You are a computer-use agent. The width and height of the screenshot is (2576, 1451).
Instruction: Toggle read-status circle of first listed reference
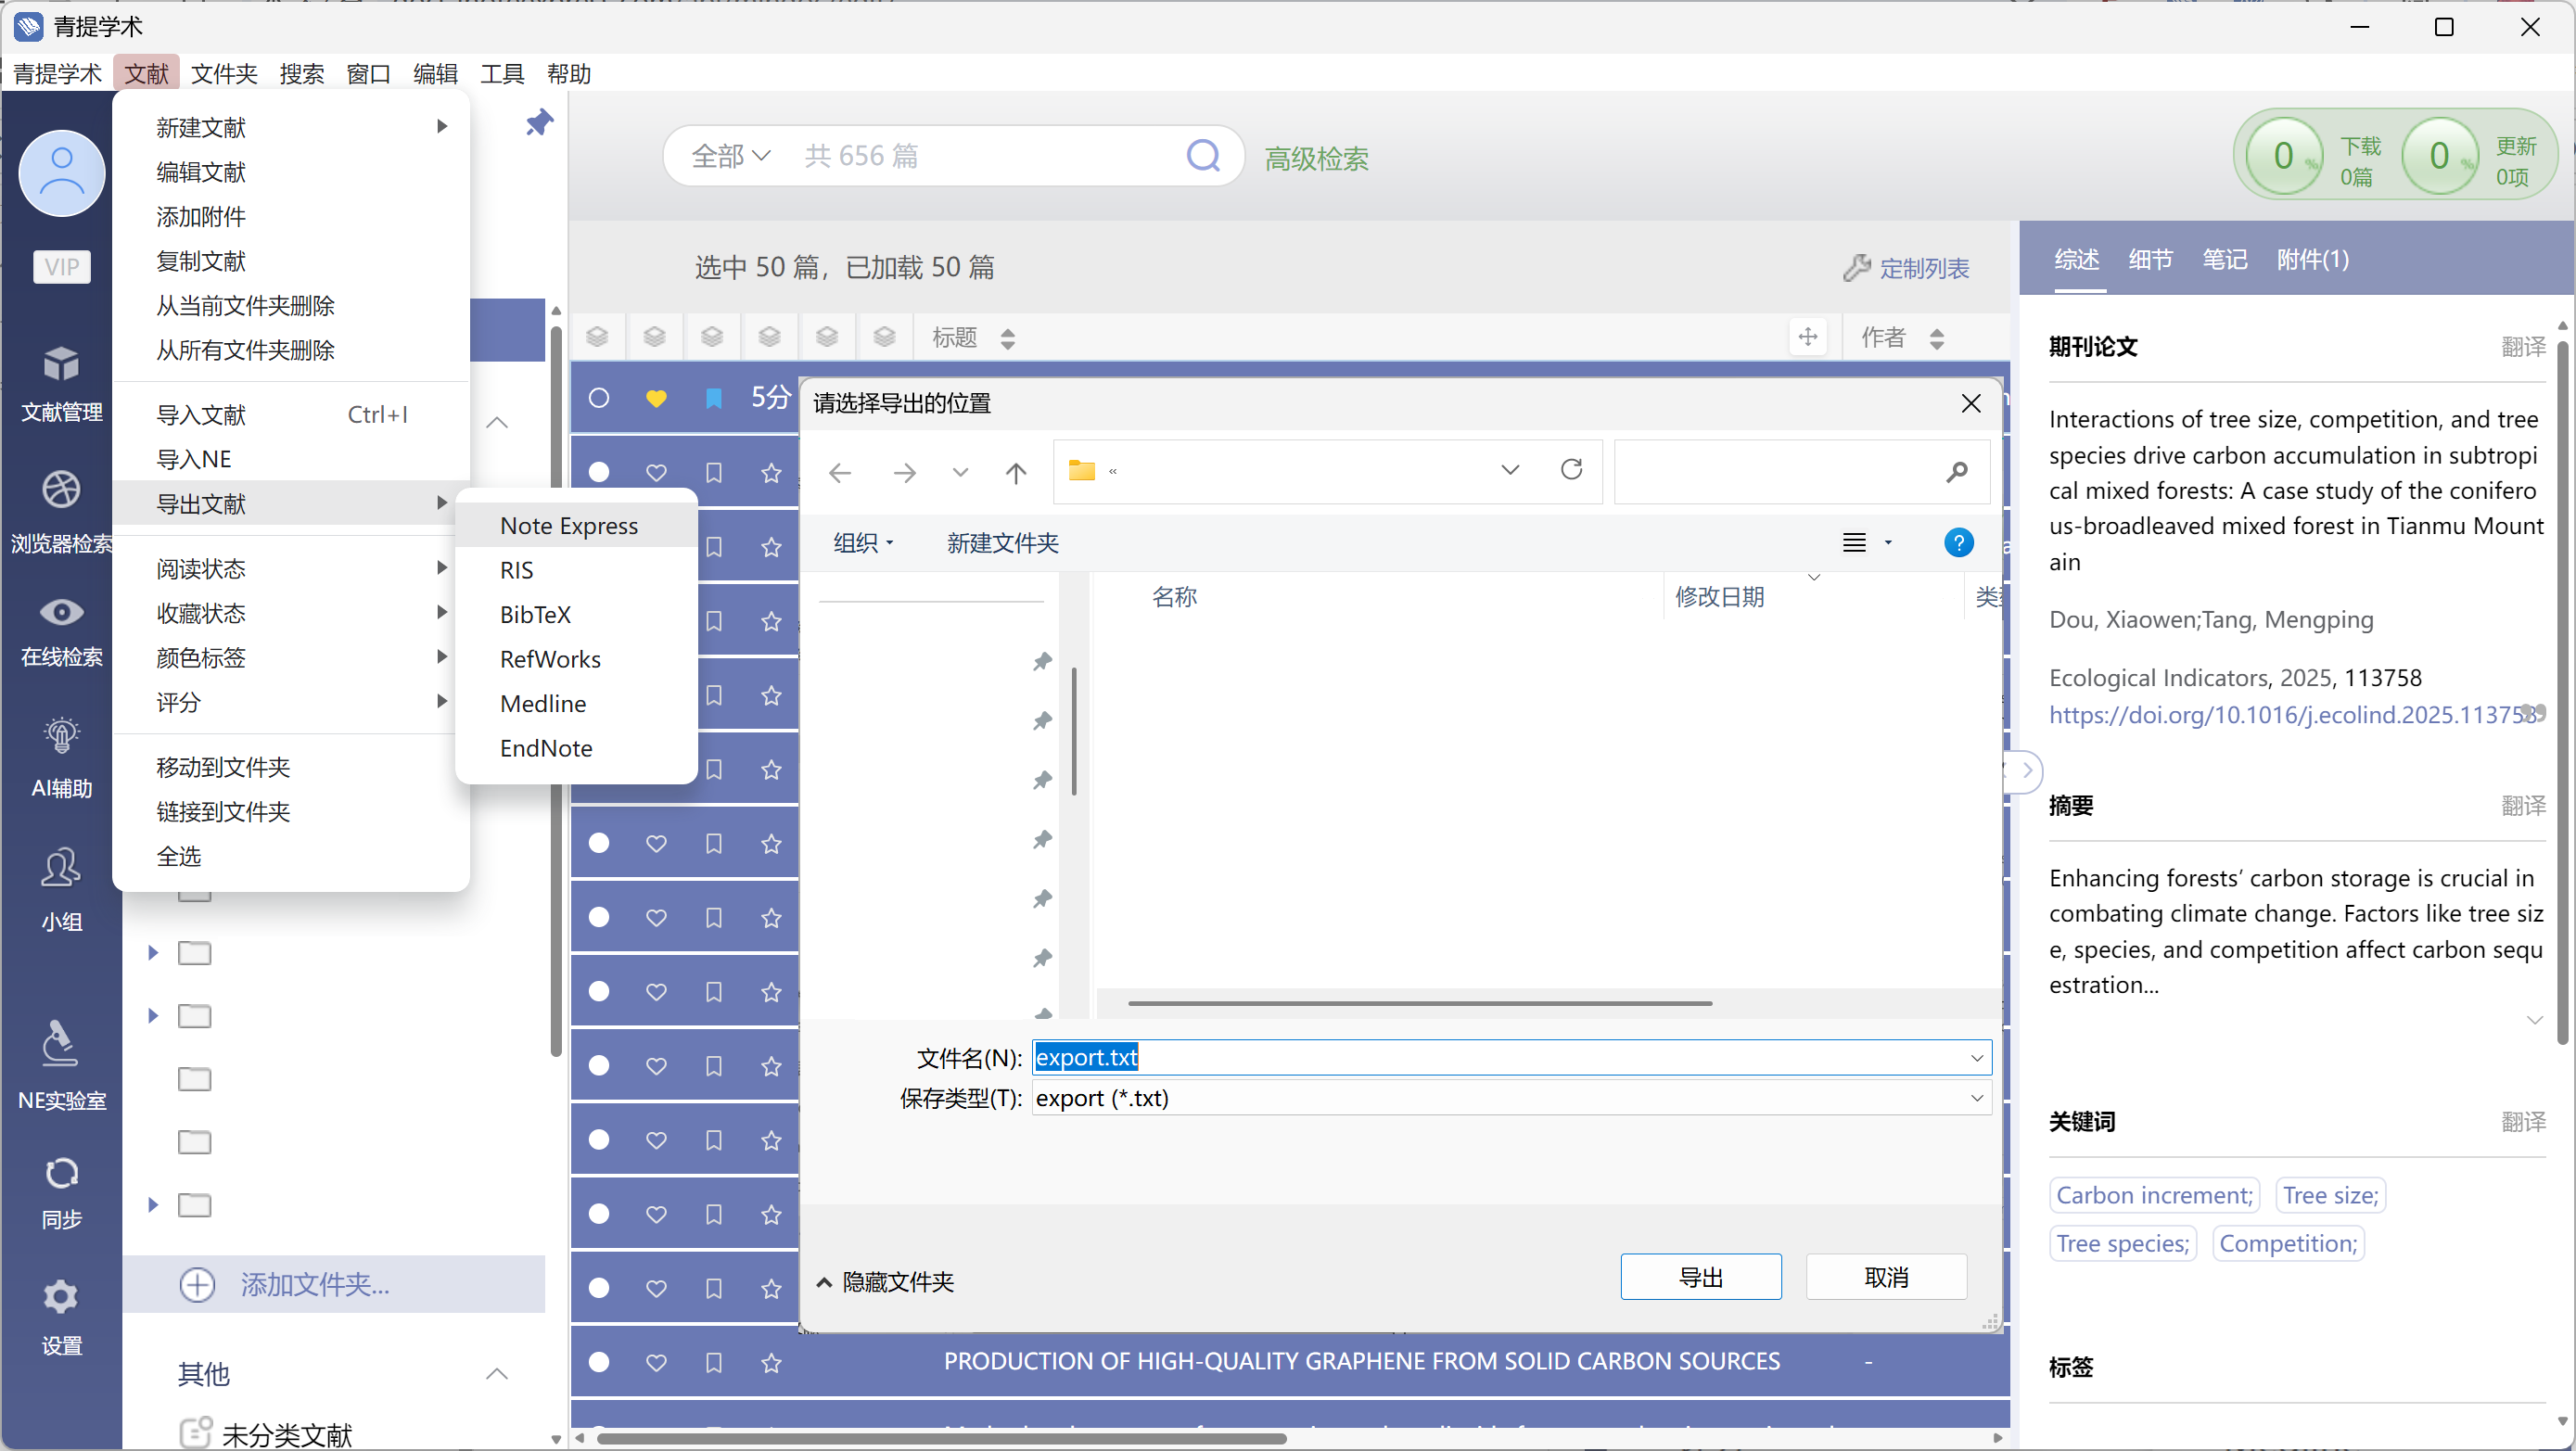(x=599, y=398)
